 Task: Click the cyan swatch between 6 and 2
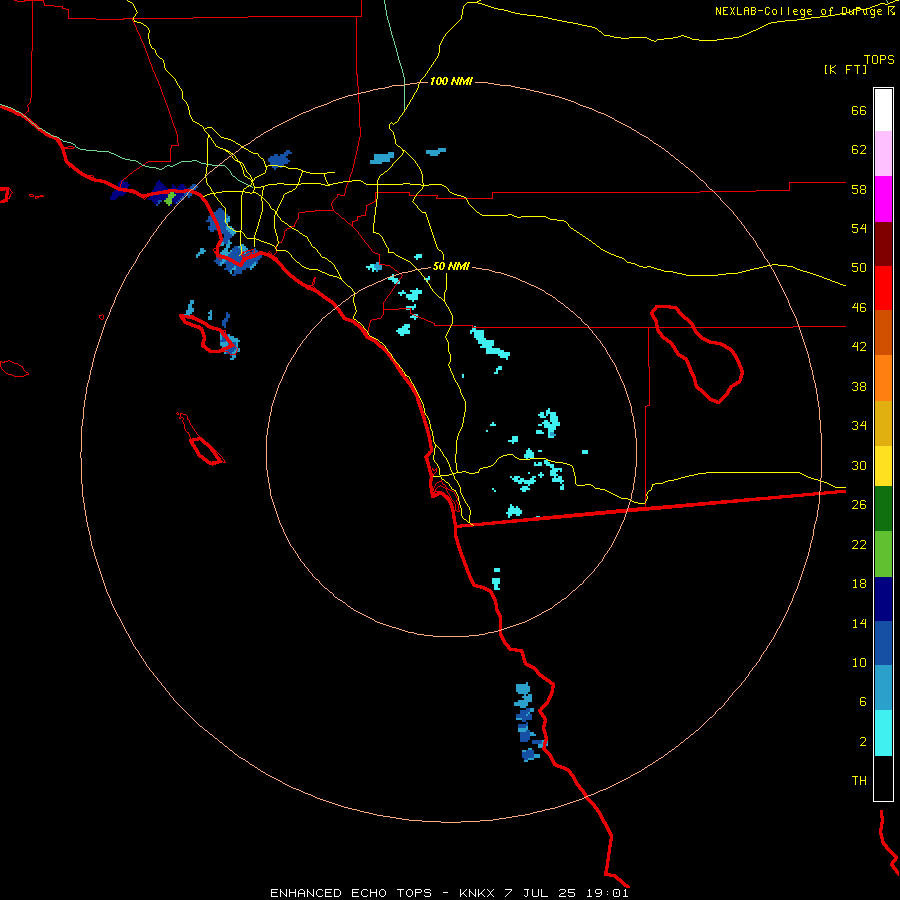click(883, 733)
